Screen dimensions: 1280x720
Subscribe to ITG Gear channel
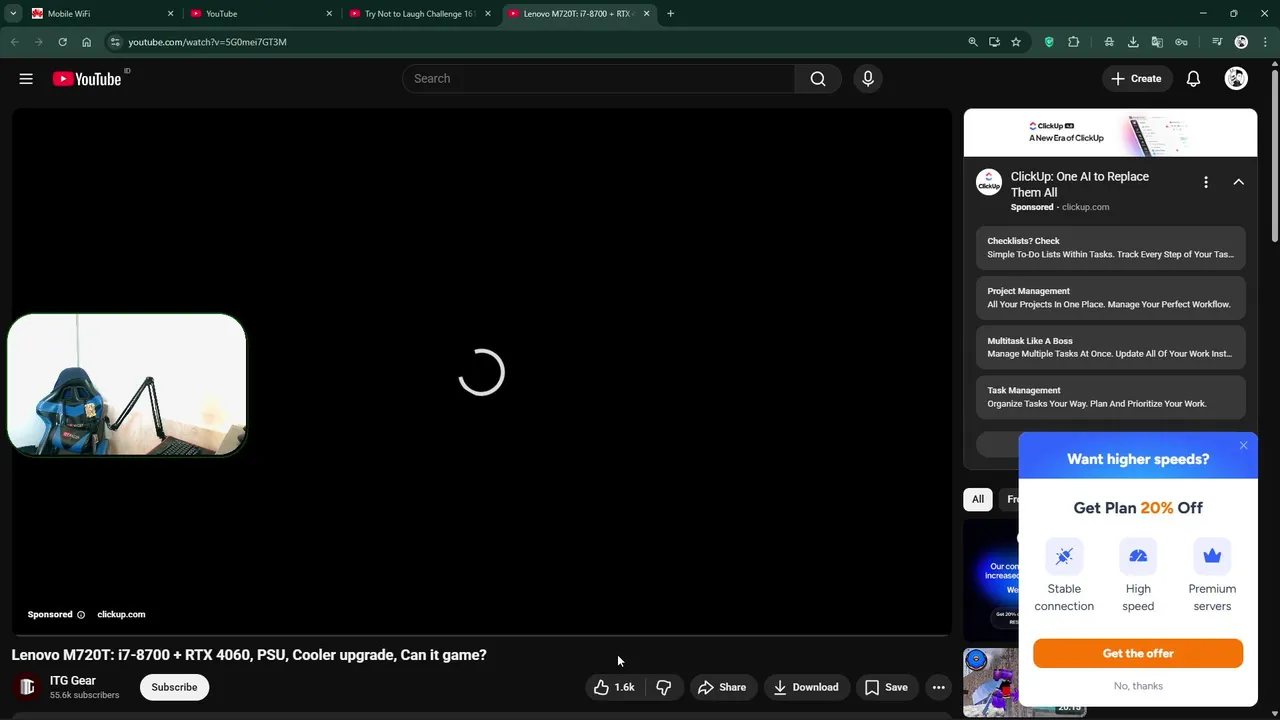174,687
